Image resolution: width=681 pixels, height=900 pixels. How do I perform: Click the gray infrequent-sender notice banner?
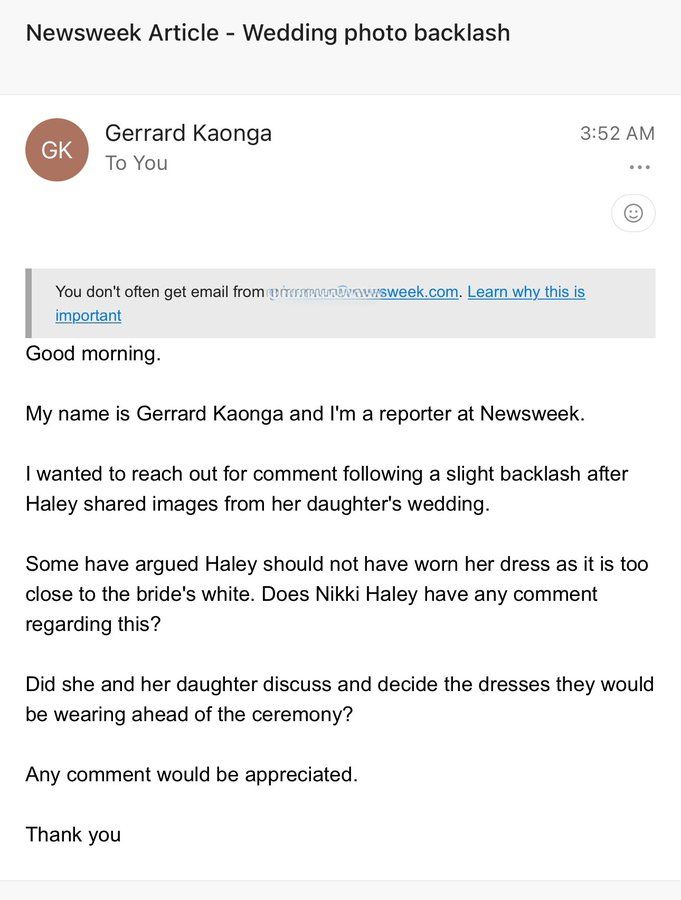[x=340, y=303]
